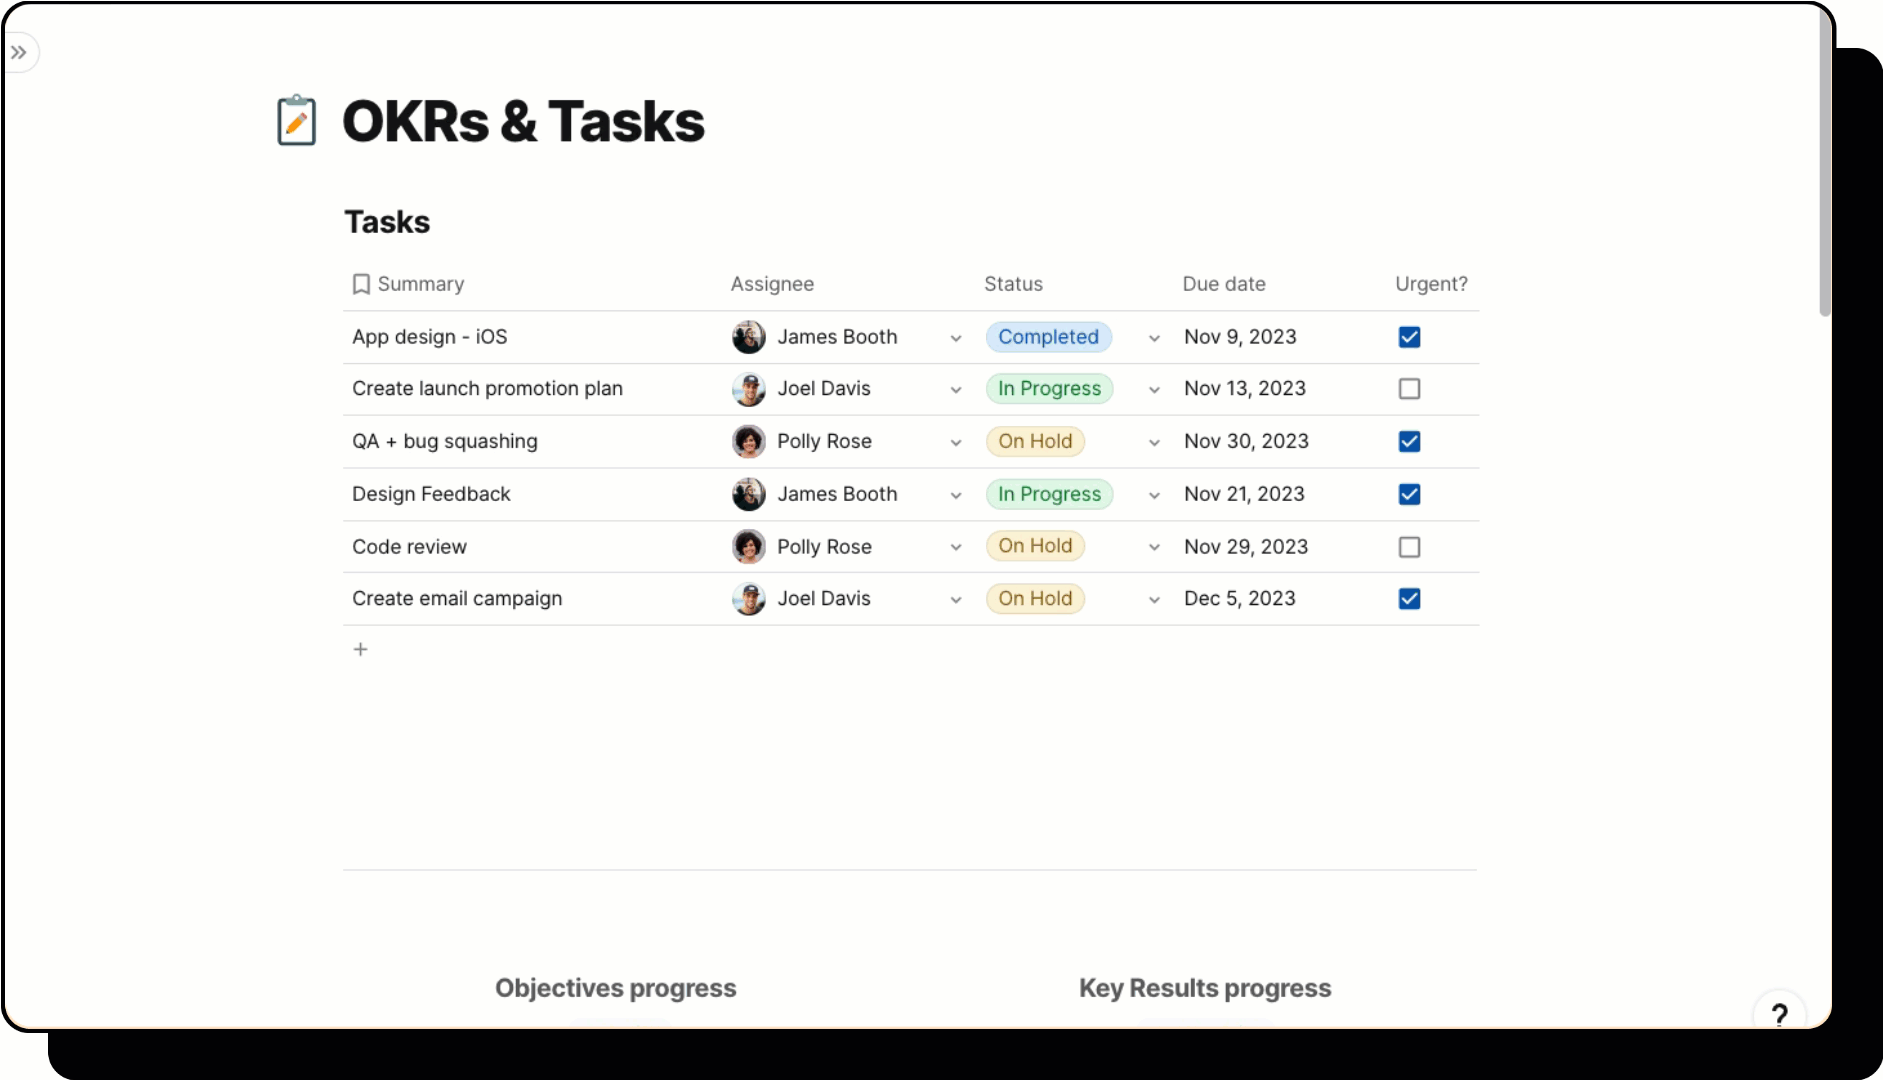This screenshot has width=1883, height=1080.
Task: Click the bookmark icon in Summary header
Action: [x=361, y=284]
